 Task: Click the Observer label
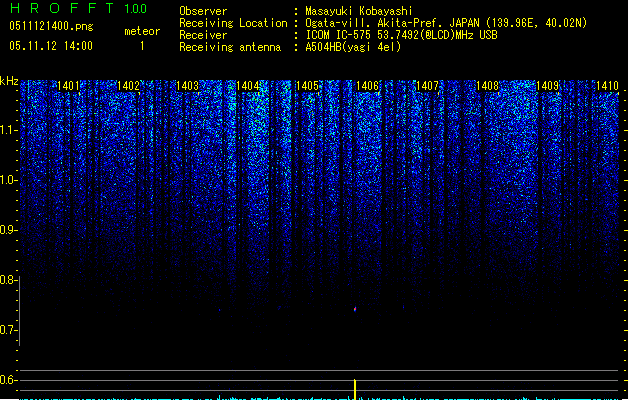pyautogui.click(x=203, y=11)
